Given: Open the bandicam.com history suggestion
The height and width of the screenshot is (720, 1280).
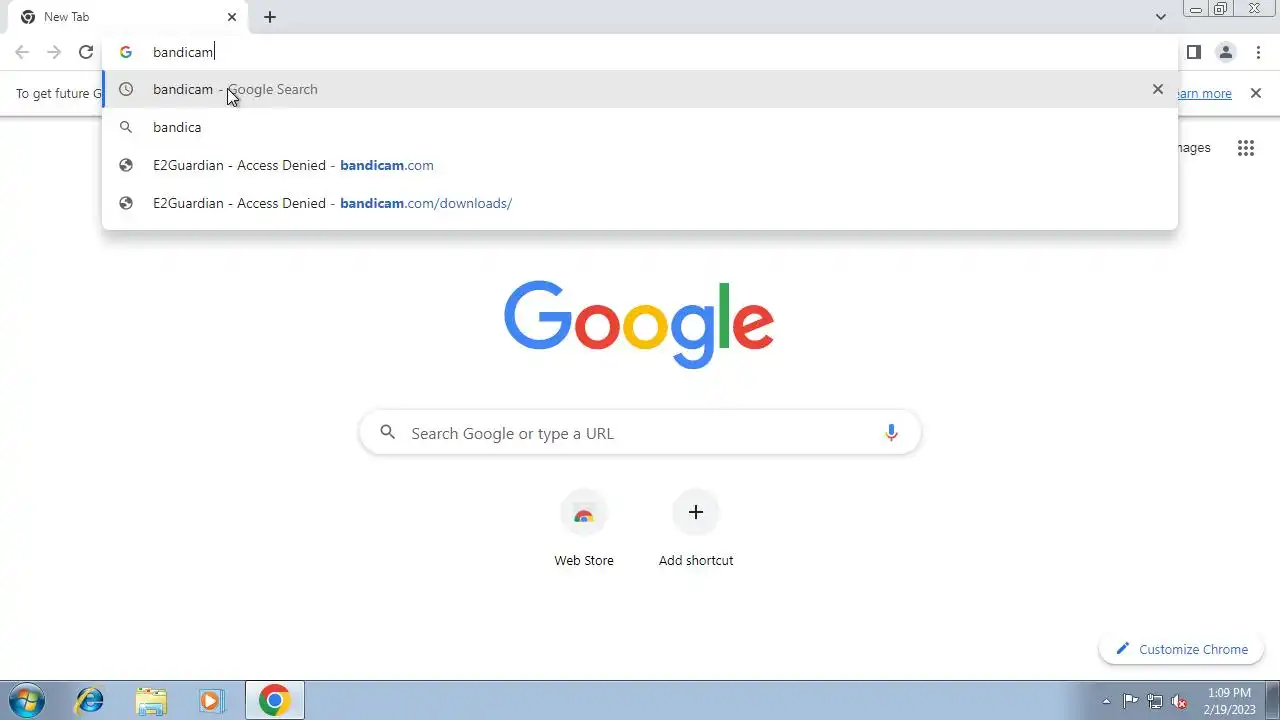Looking at the screenshot, I should coord(640,165).
